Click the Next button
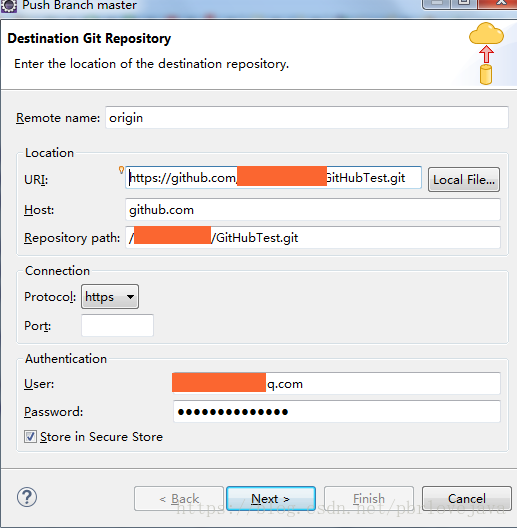The image size is (517, 528). 271,498
